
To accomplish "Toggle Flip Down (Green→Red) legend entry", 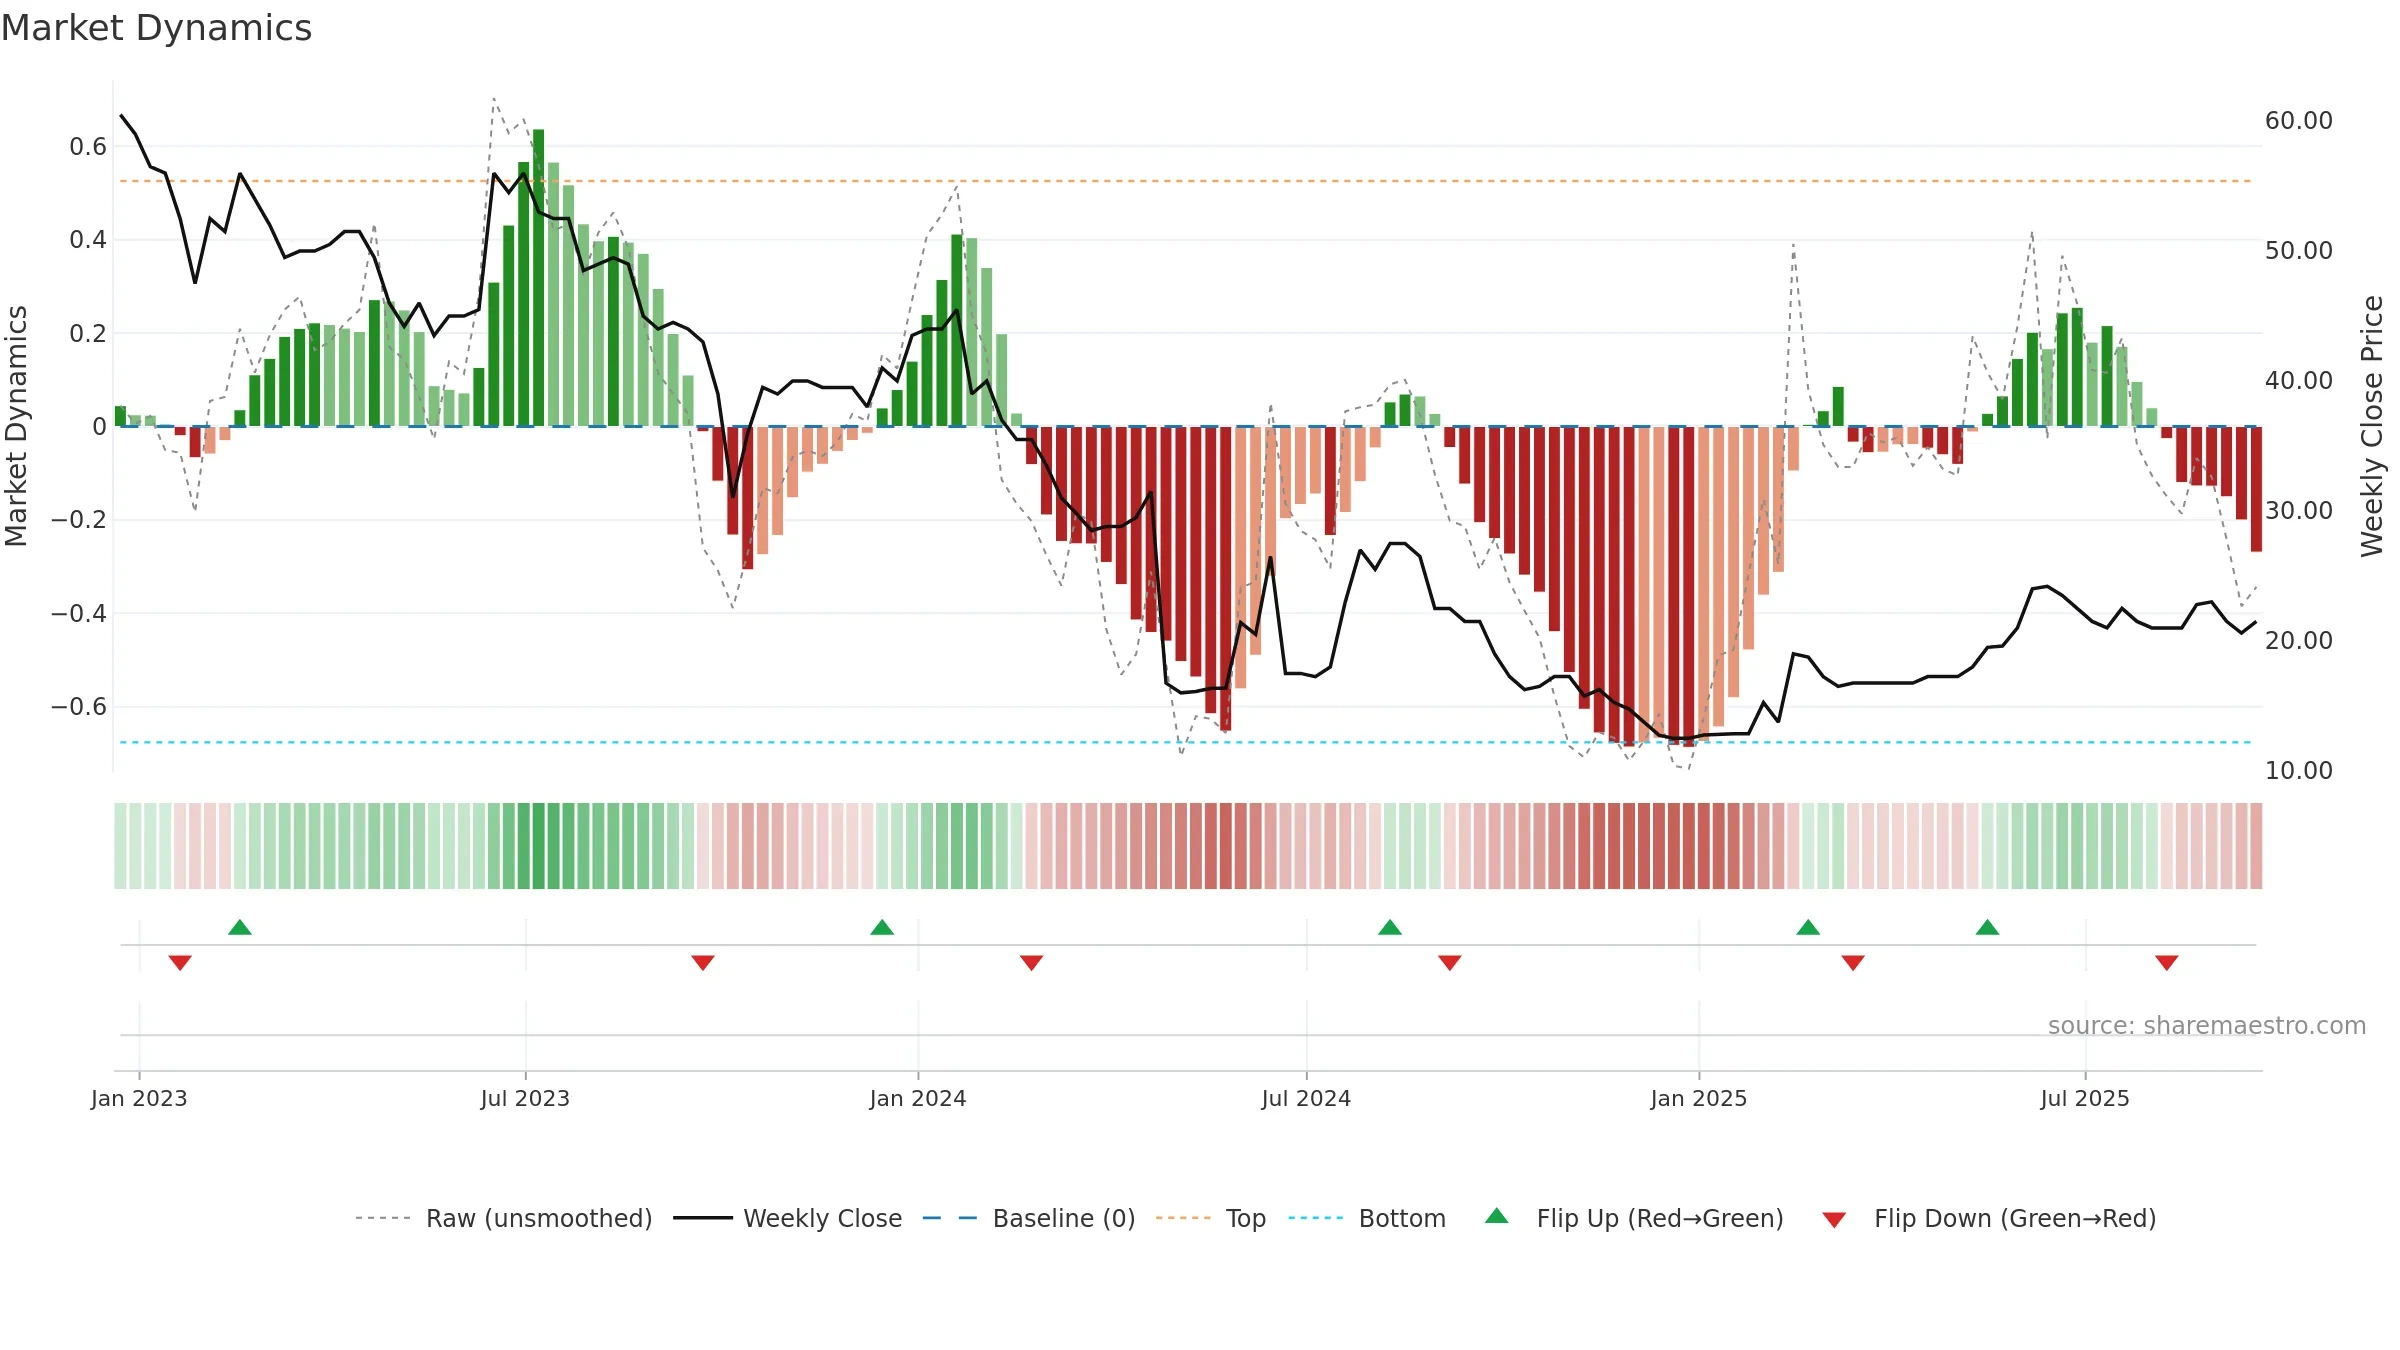I will pos(1988,1218).
